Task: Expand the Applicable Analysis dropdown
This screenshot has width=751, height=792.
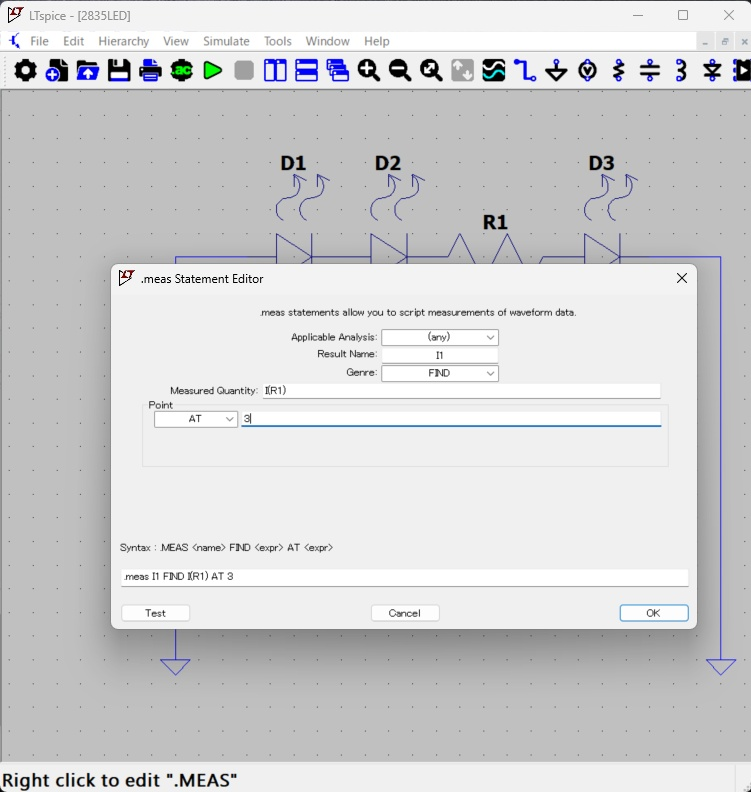Action: coord(440,337)
